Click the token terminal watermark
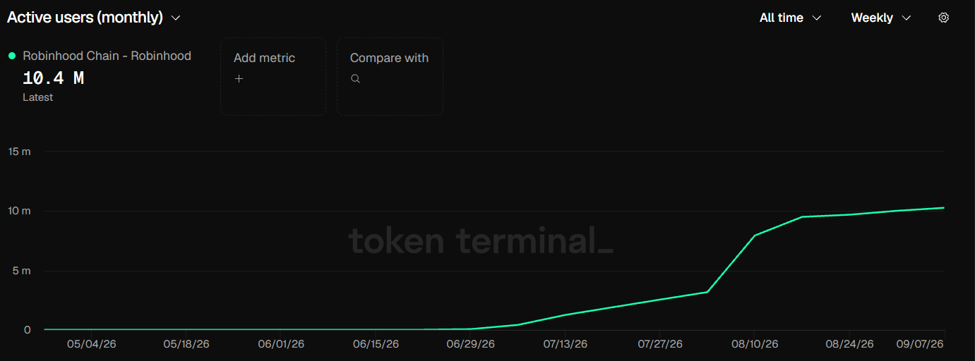975x361 pixels. click(x=481, y=240)
